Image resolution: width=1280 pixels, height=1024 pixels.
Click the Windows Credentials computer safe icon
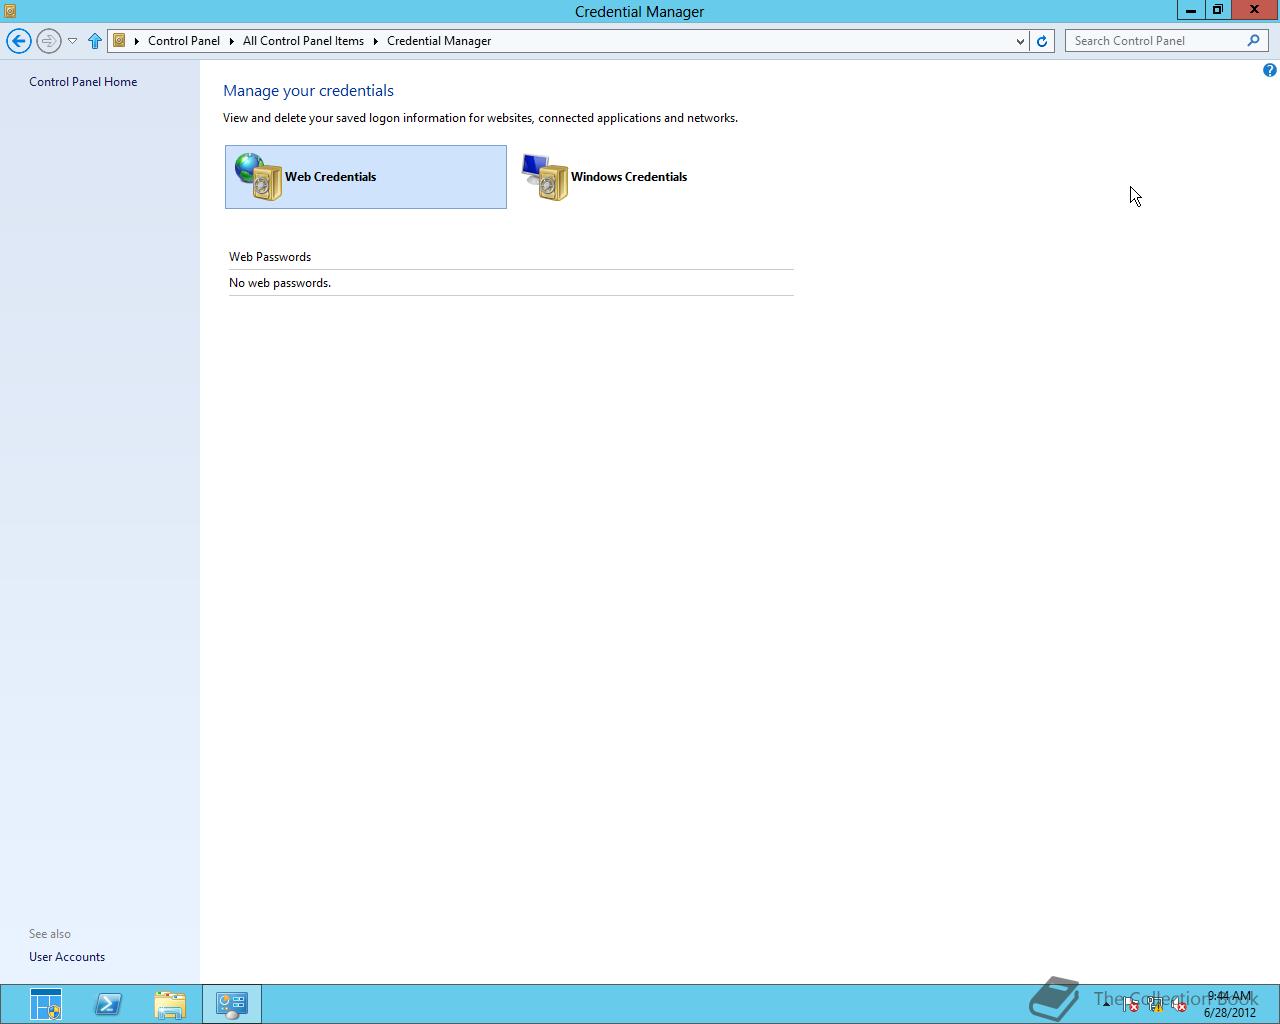coord(545,177)
